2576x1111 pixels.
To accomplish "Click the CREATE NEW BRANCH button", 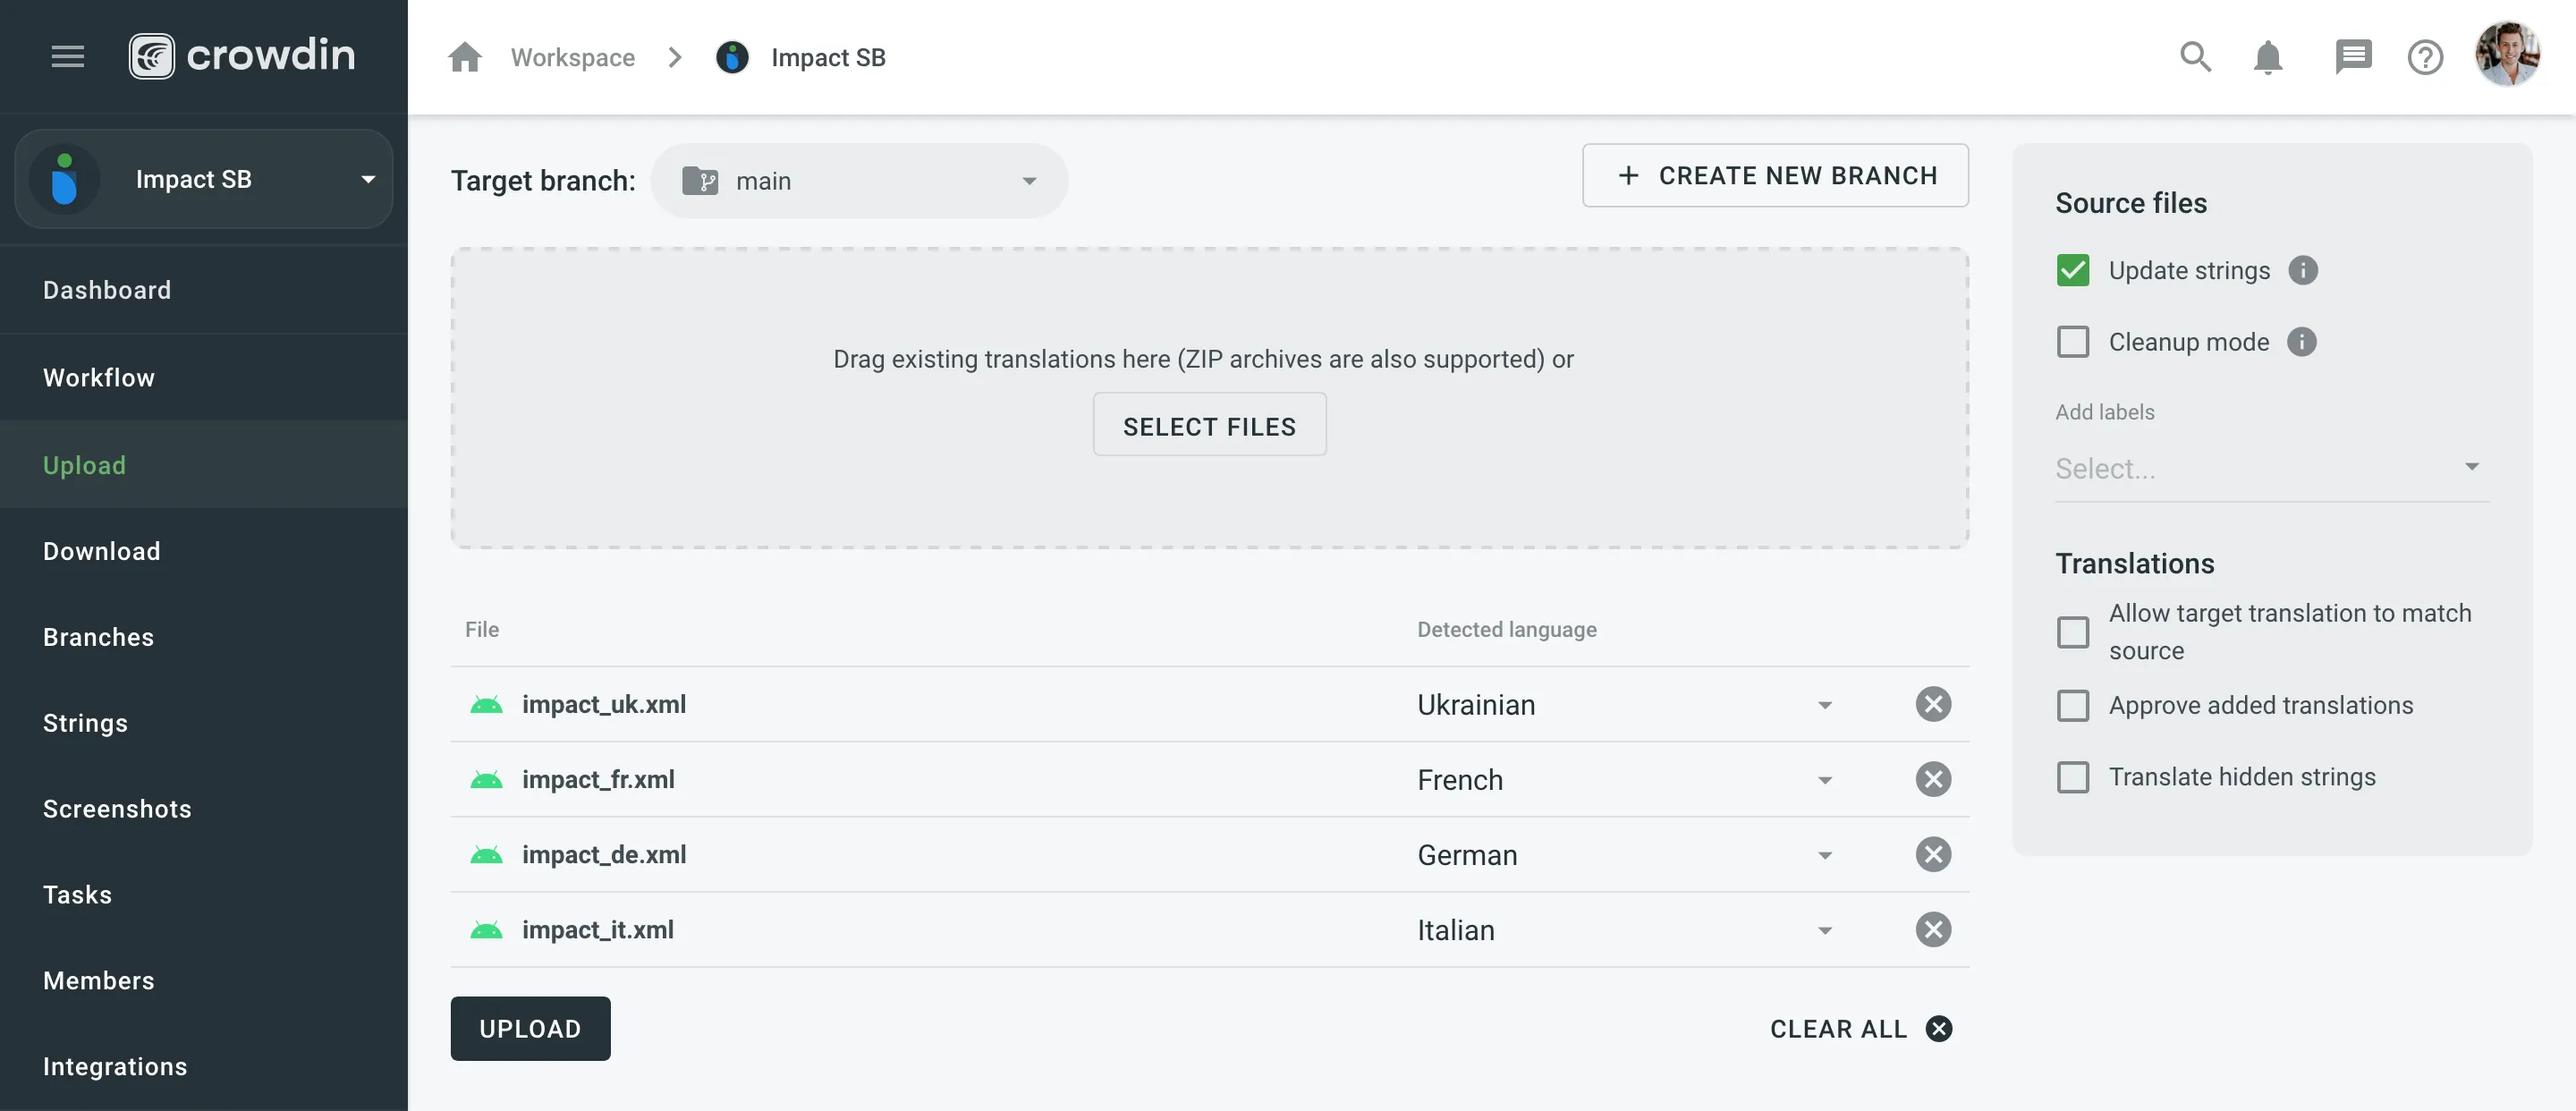I will coord(1775,175).
